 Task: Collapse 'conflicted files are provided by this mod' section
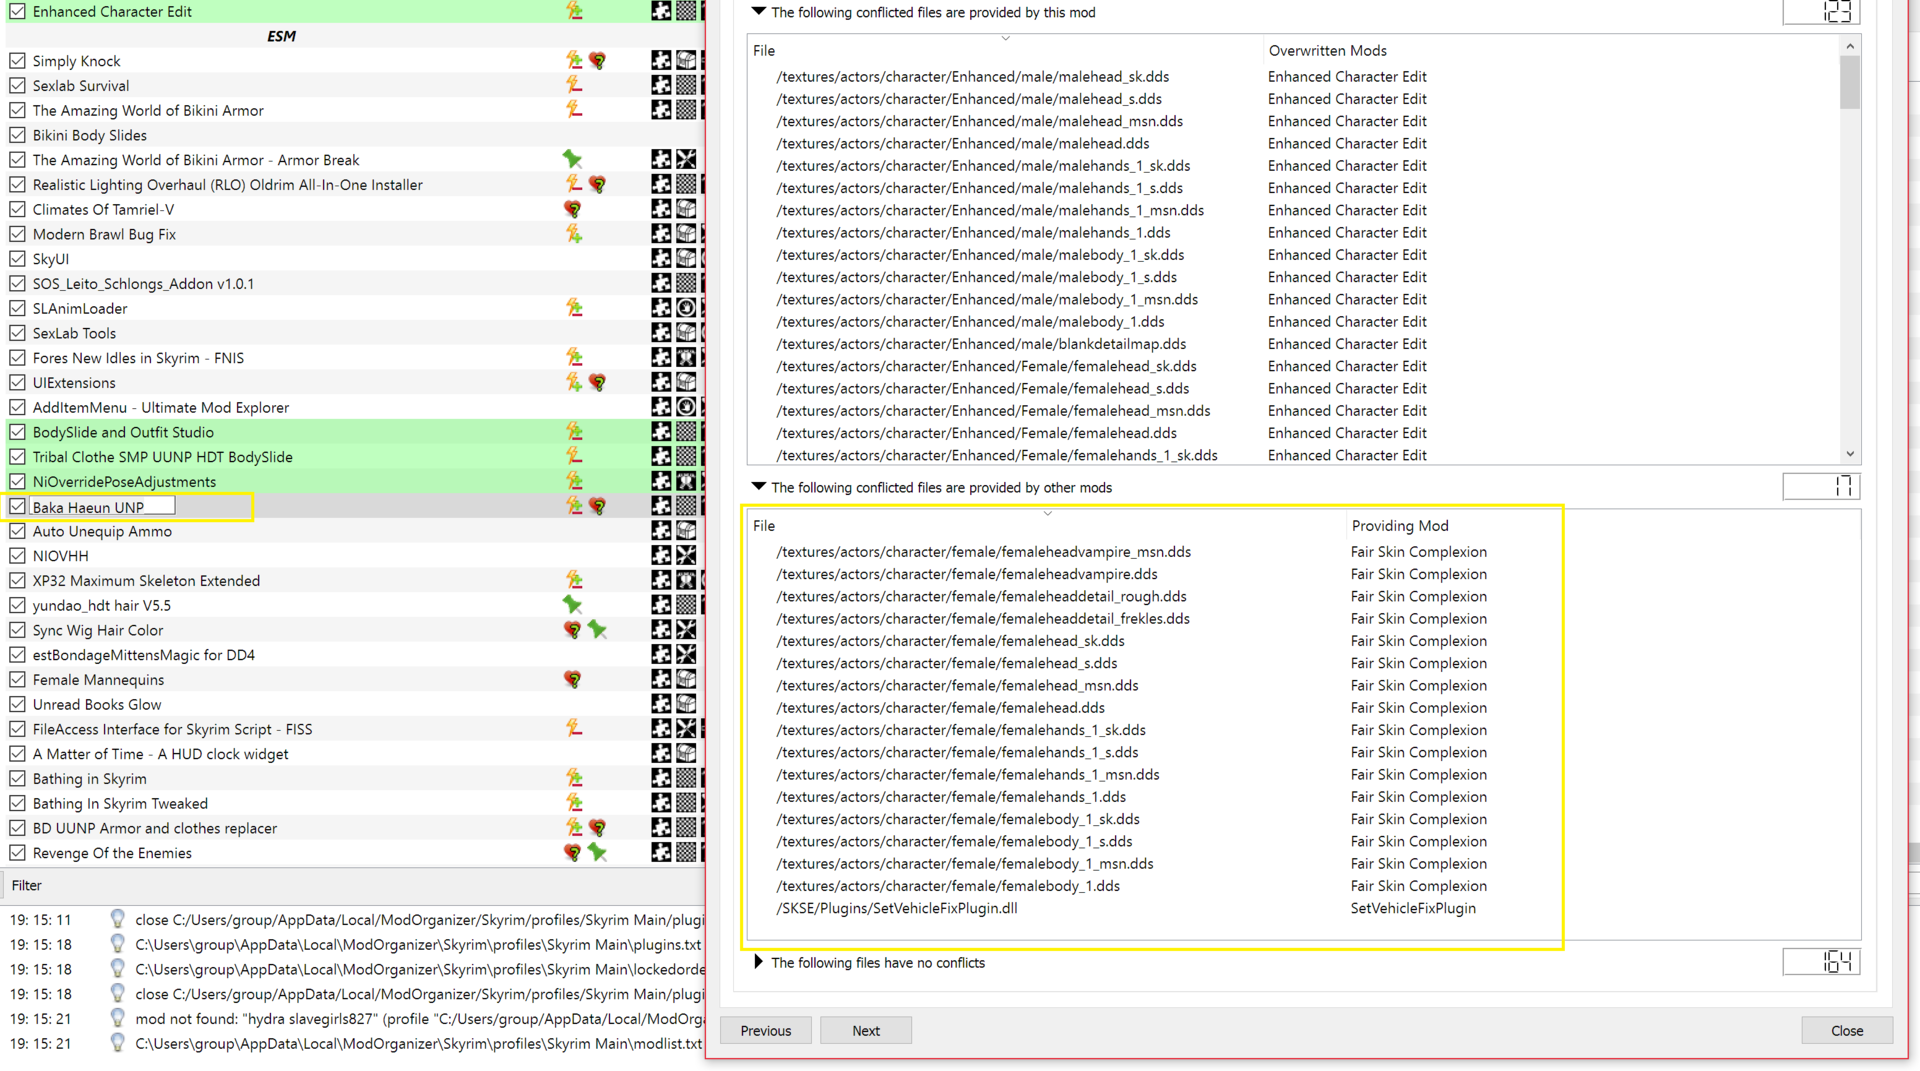coord(759,12)
